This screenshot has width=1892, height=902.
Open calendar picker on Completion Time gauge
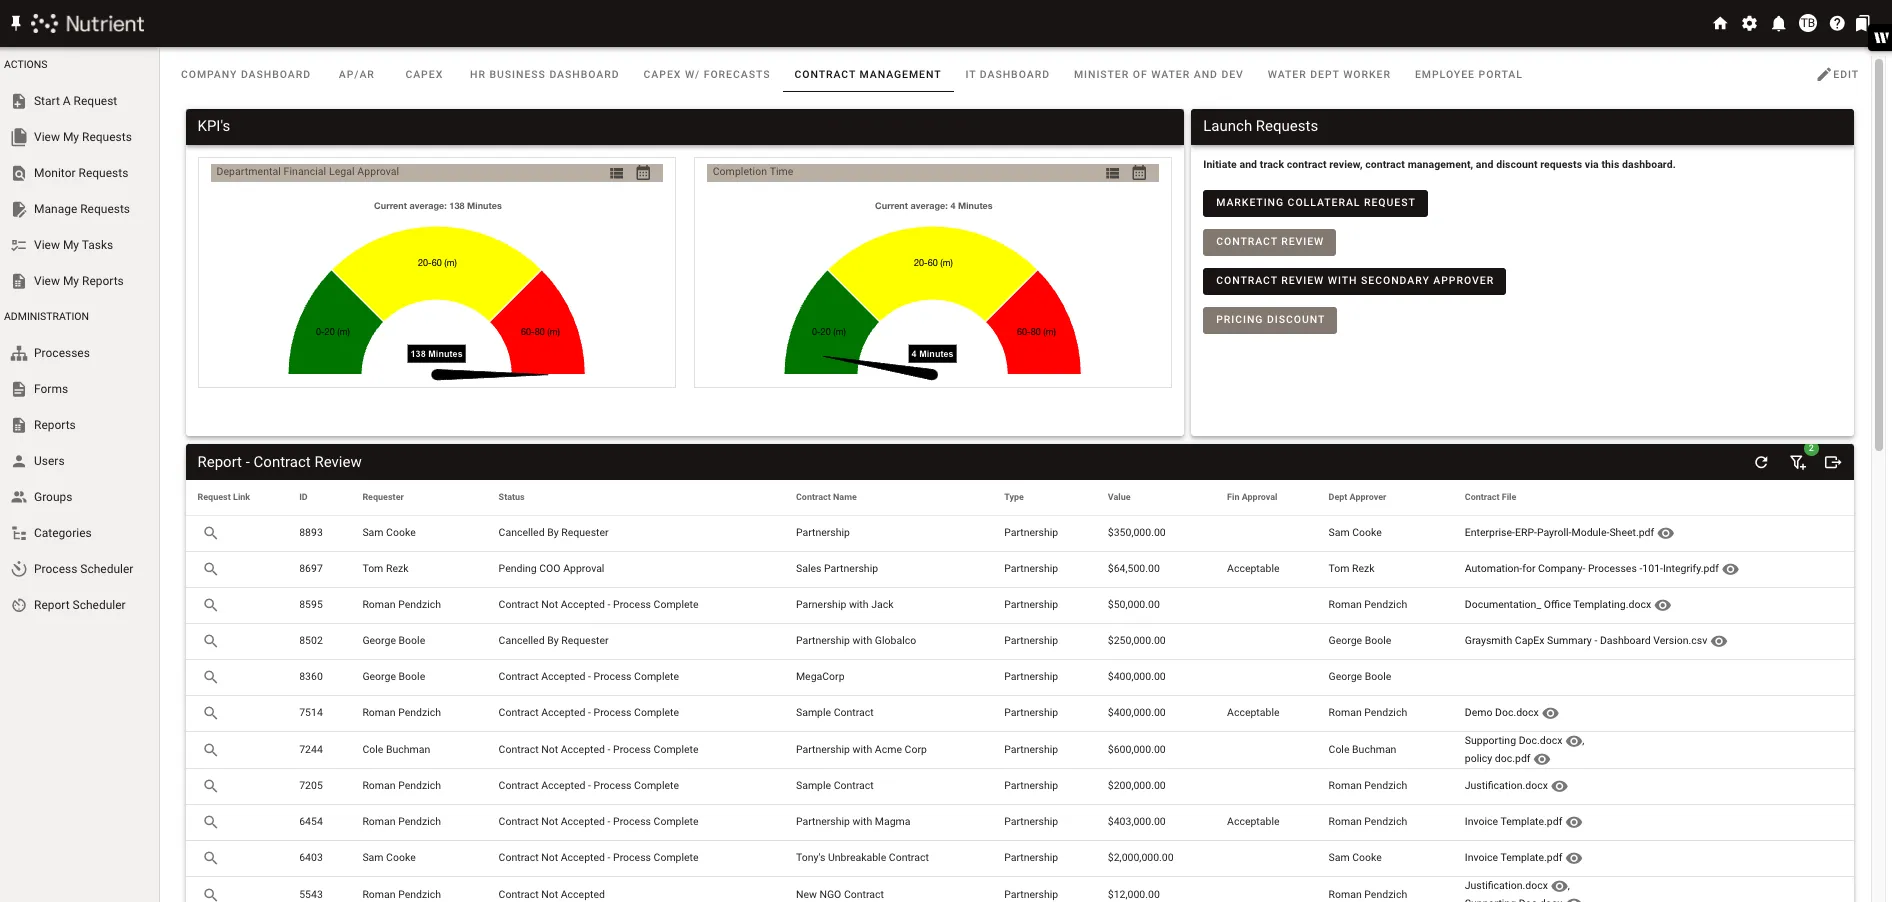[1139, 172]
